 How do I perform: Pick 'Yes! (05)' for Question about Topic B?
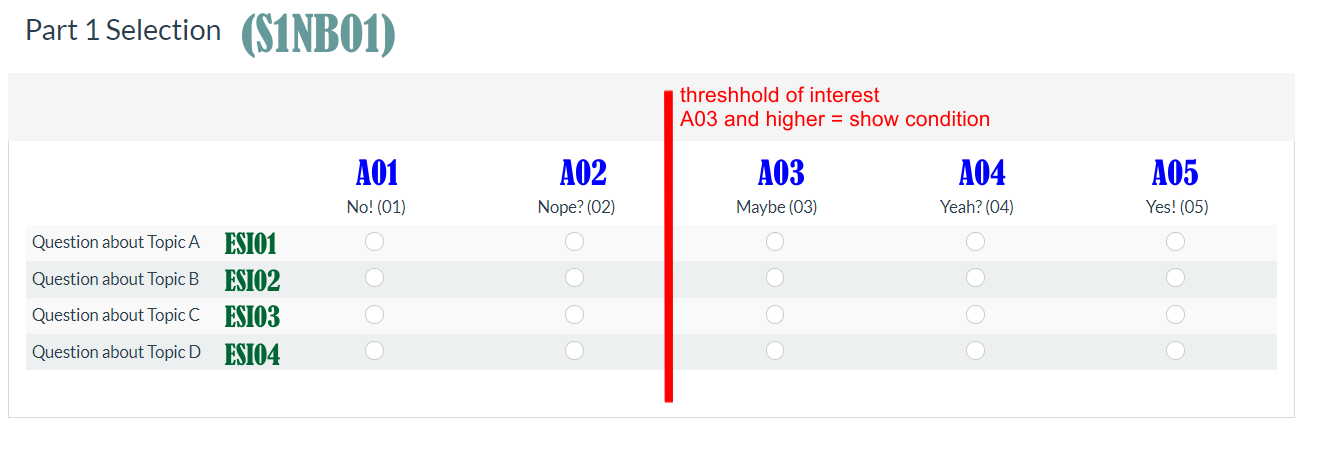[x=1176, y=278]
